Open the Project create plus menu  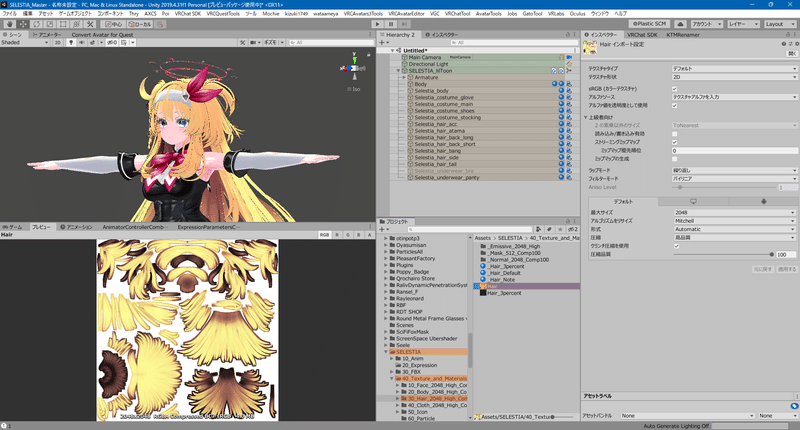point(383,230)
